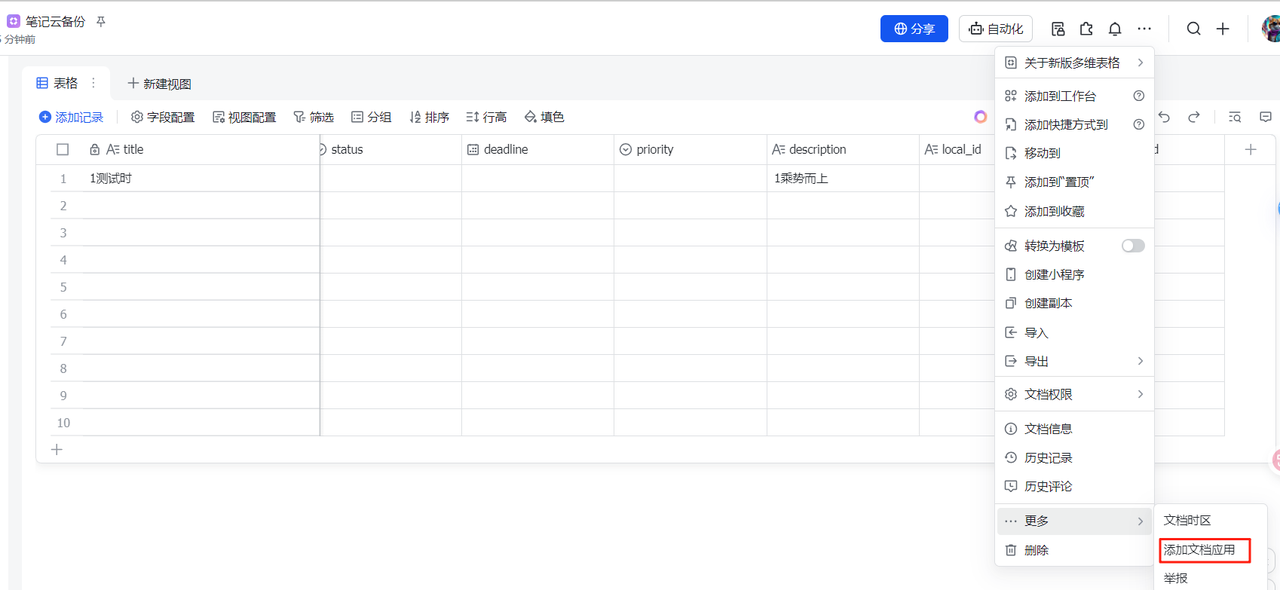The image size is (1280, 590).
Task: Click the 笔记云备份 document title
Action: click(55, 21)
